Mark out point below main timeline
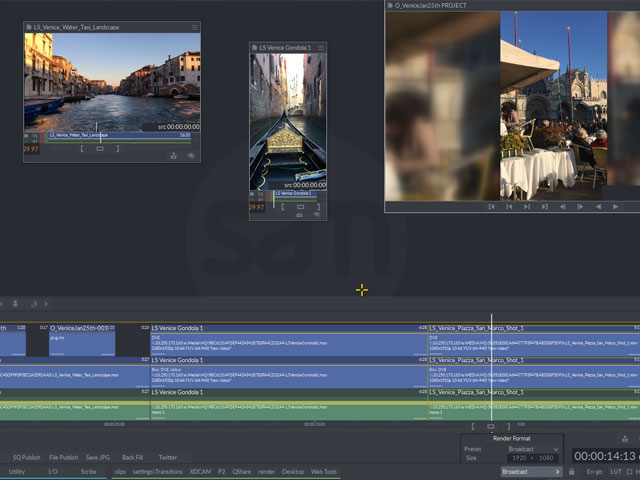The height and width of the screenshot is (480, 640). (509, 426)
